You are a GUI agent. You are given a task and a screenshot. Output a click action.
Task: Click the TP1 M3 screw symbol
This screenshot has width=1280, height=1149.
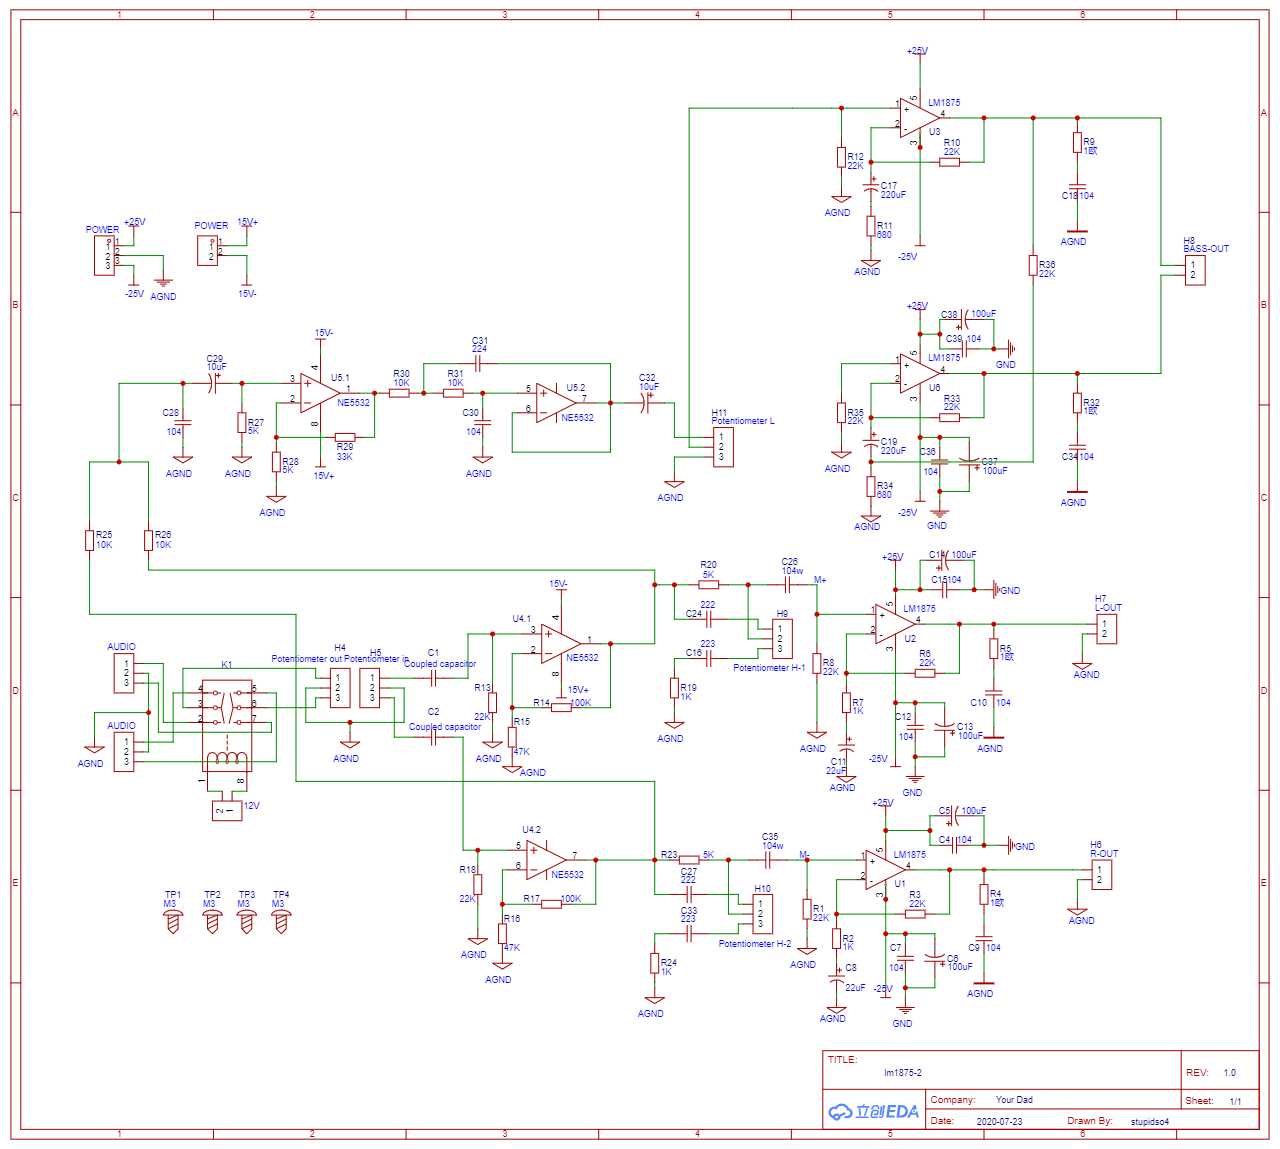click(x=173, y=921)
